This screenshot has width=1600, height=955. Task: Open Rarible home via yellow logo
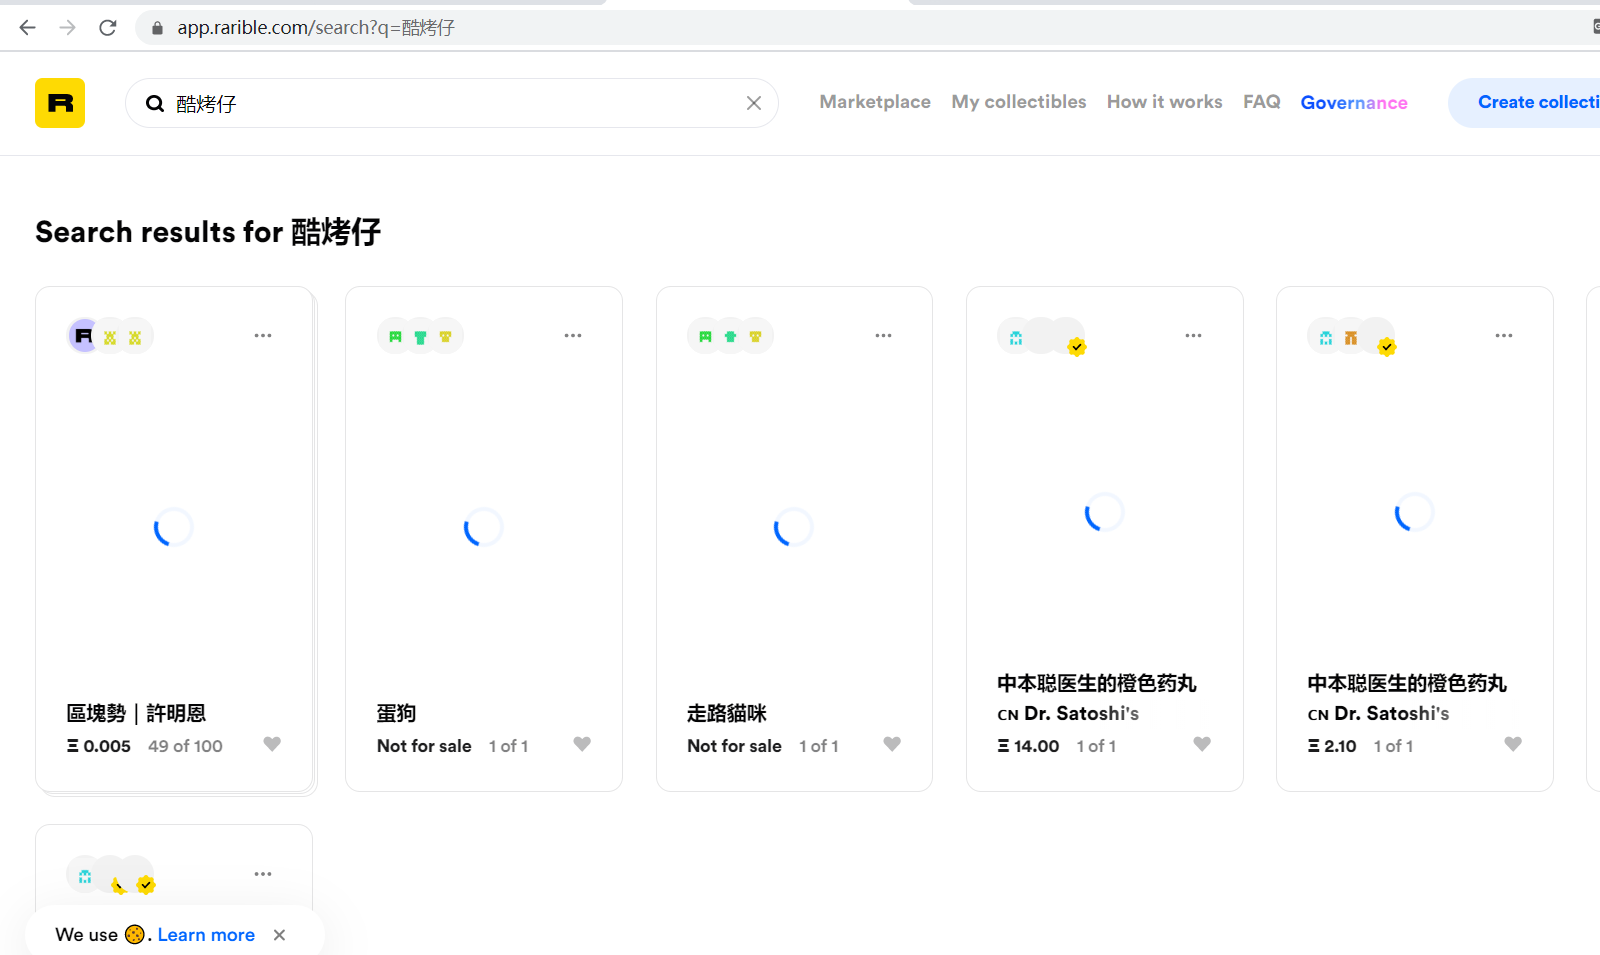60,103
